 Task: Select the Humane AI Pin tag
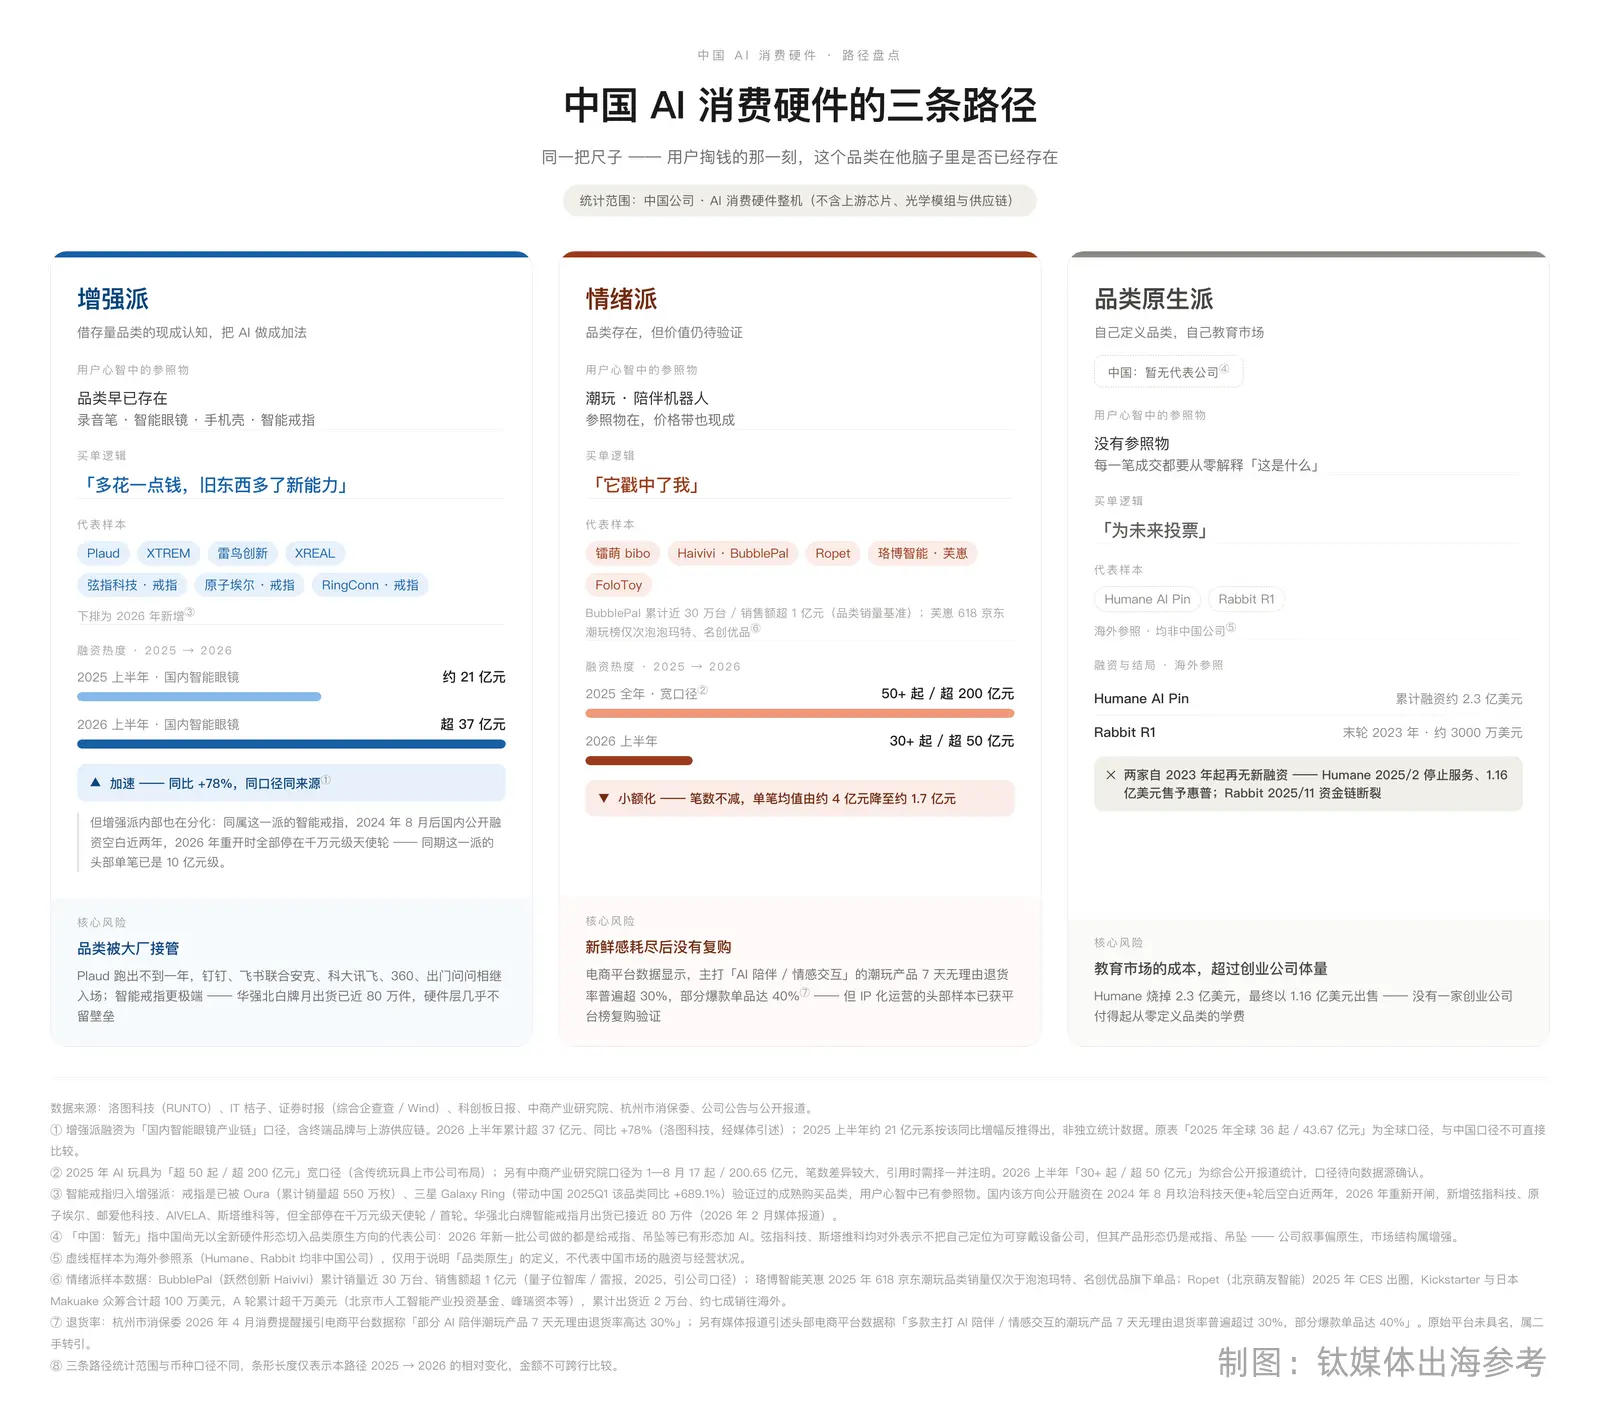[1147, 599]
